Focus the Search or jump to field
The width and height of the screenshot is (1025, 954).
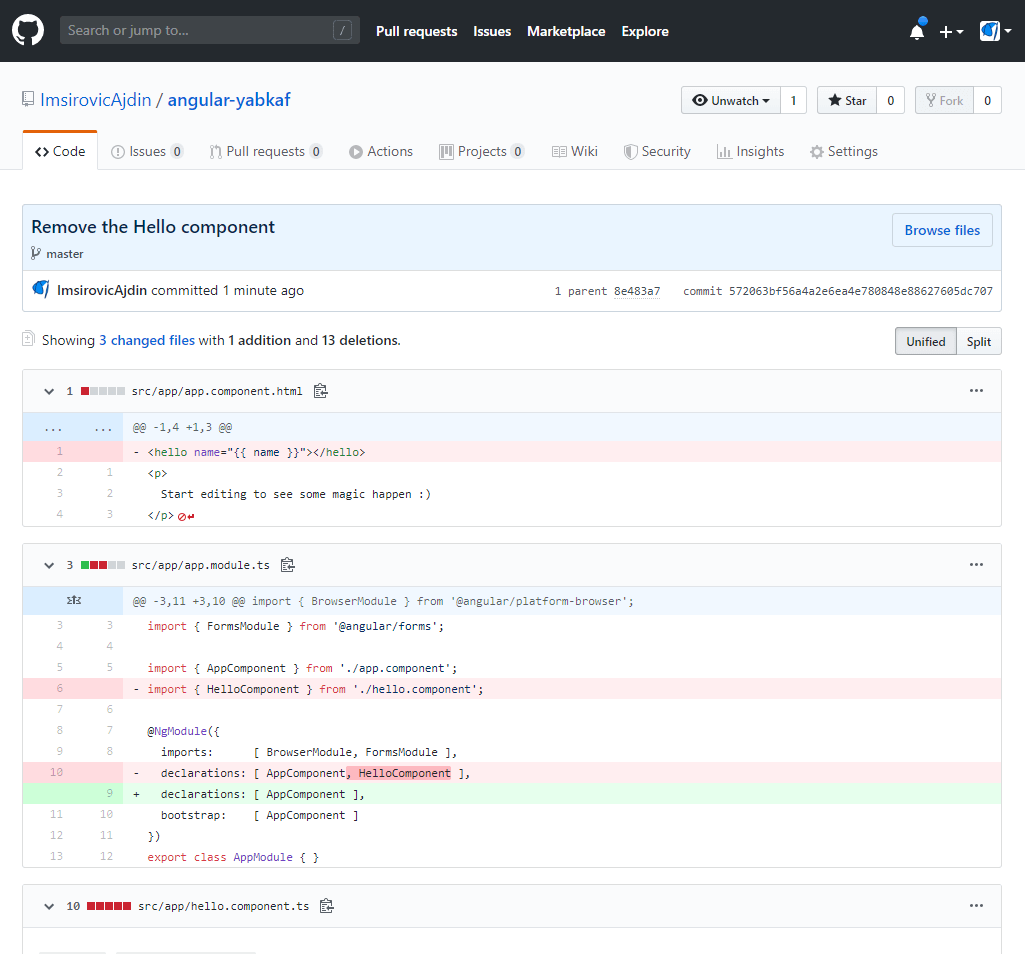(x=209, y=30)
